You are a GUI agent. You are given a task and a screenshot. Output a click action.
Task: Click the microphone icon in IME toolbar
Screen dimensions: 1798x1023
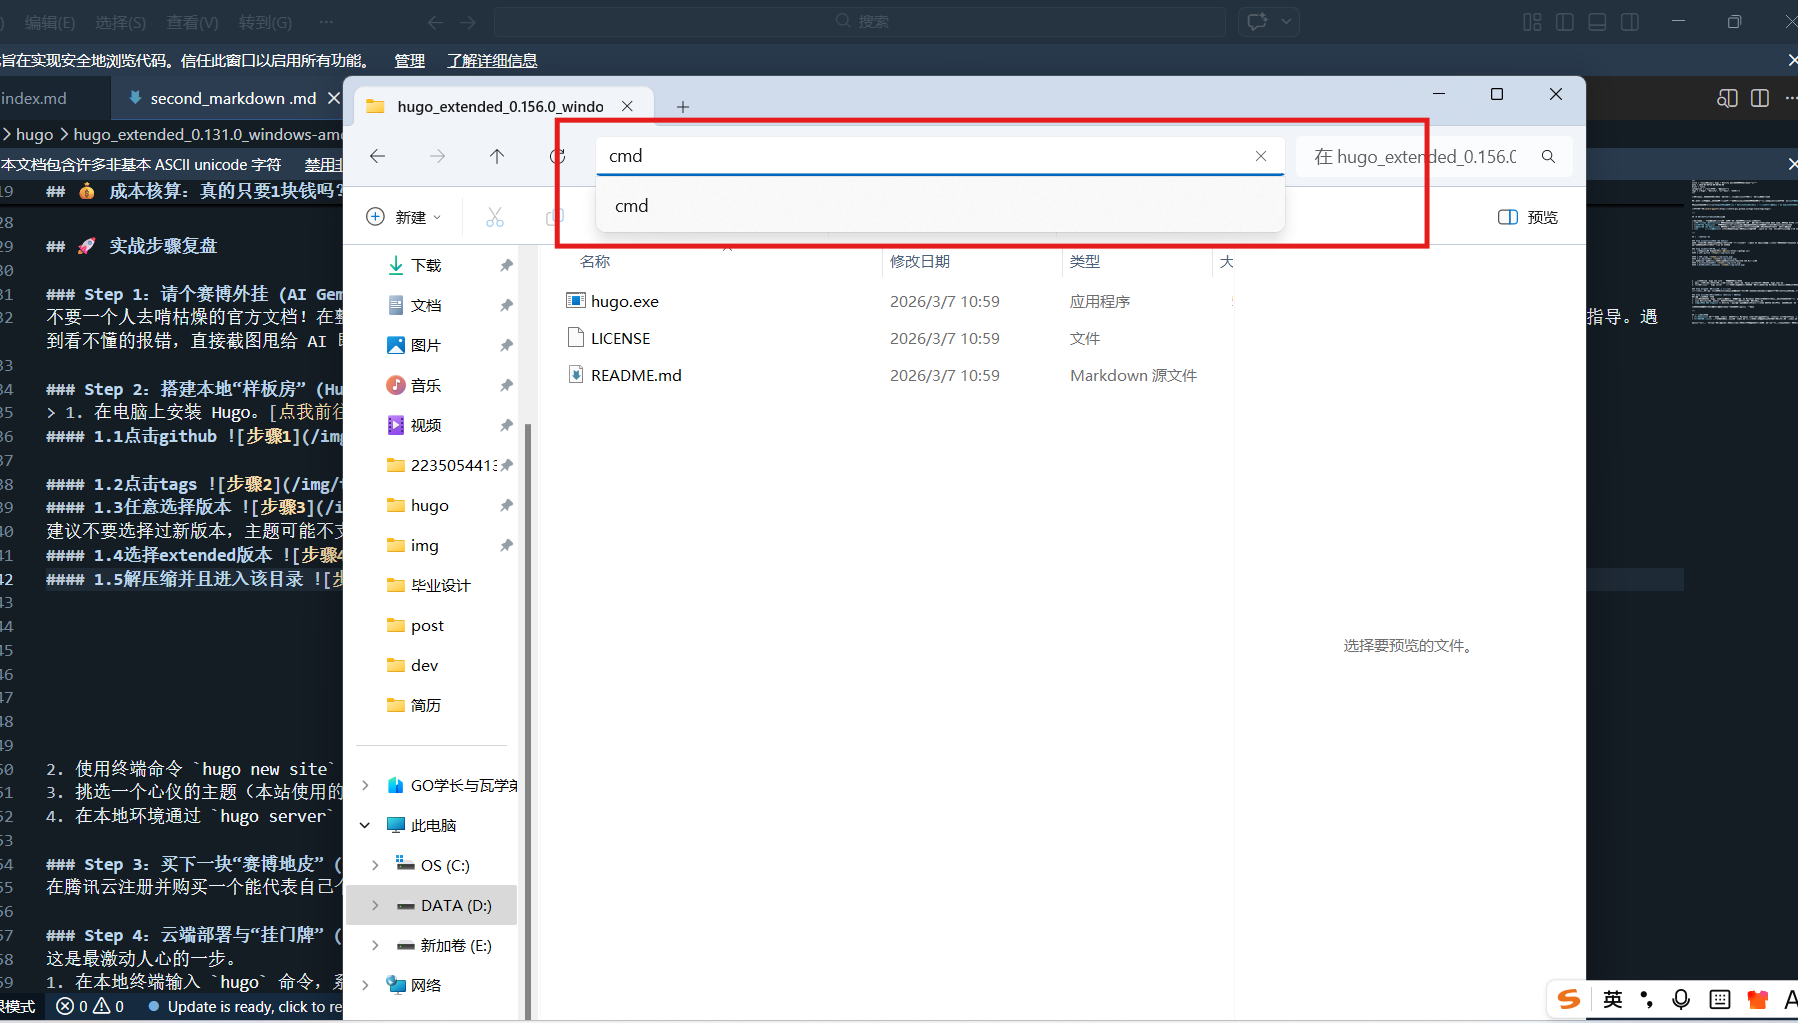(x=1681, y=999)
